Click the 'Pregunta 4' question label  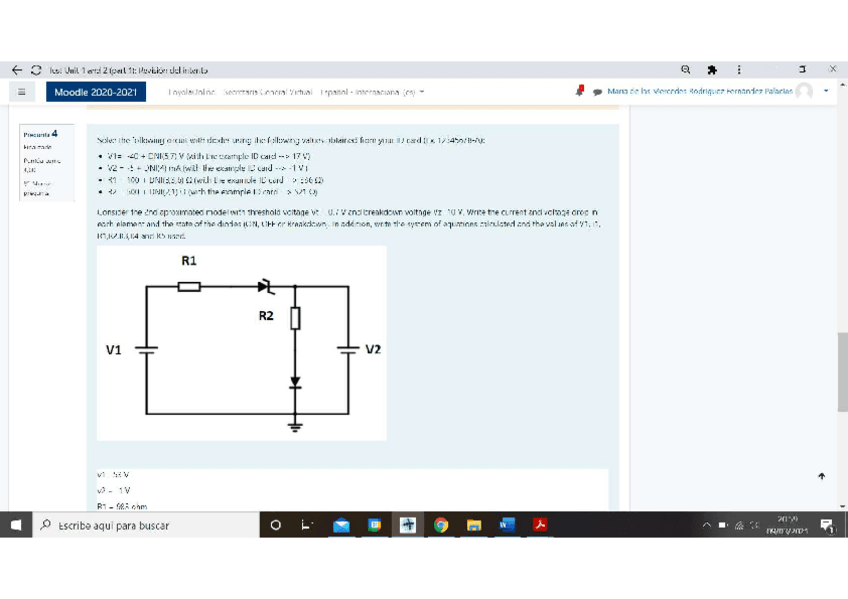tap(41, 134)
